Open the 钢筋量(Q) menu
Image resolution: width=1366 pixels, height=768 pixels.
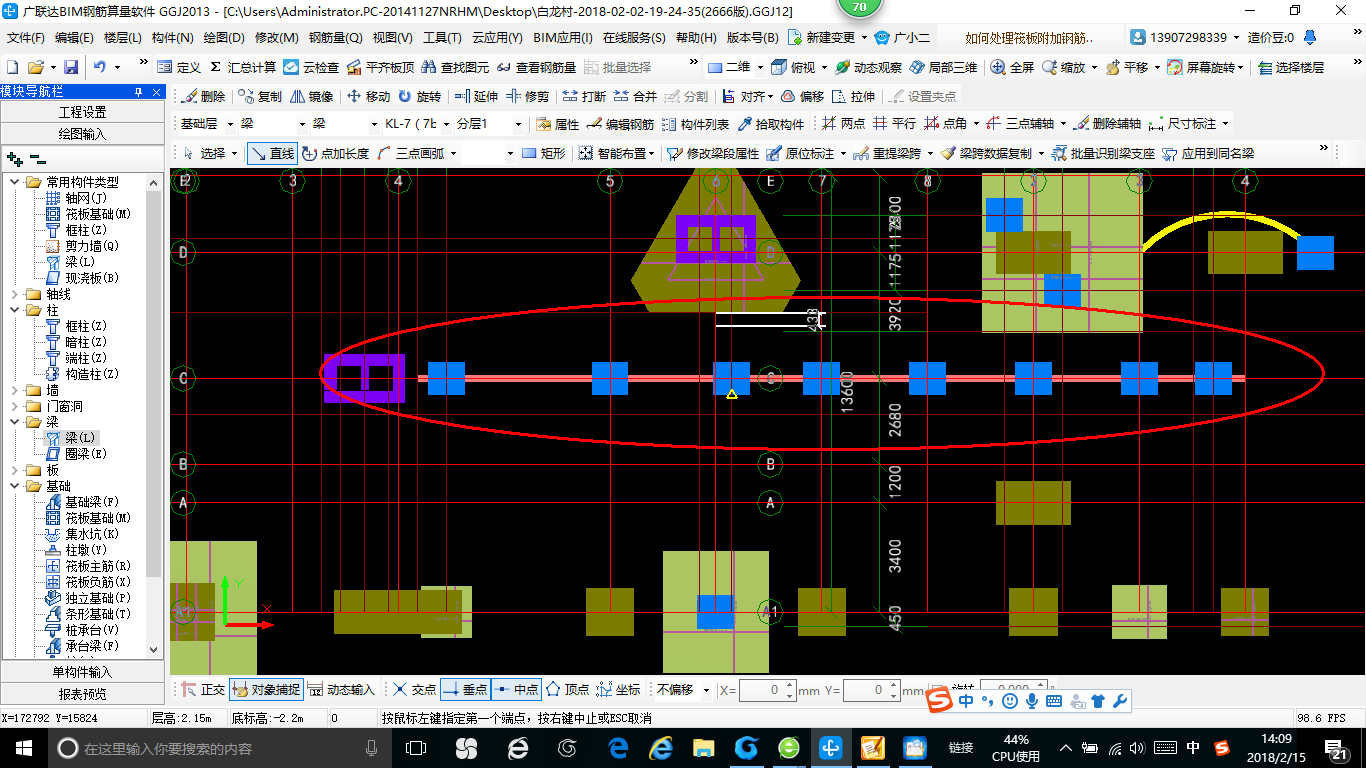point(335,38)
